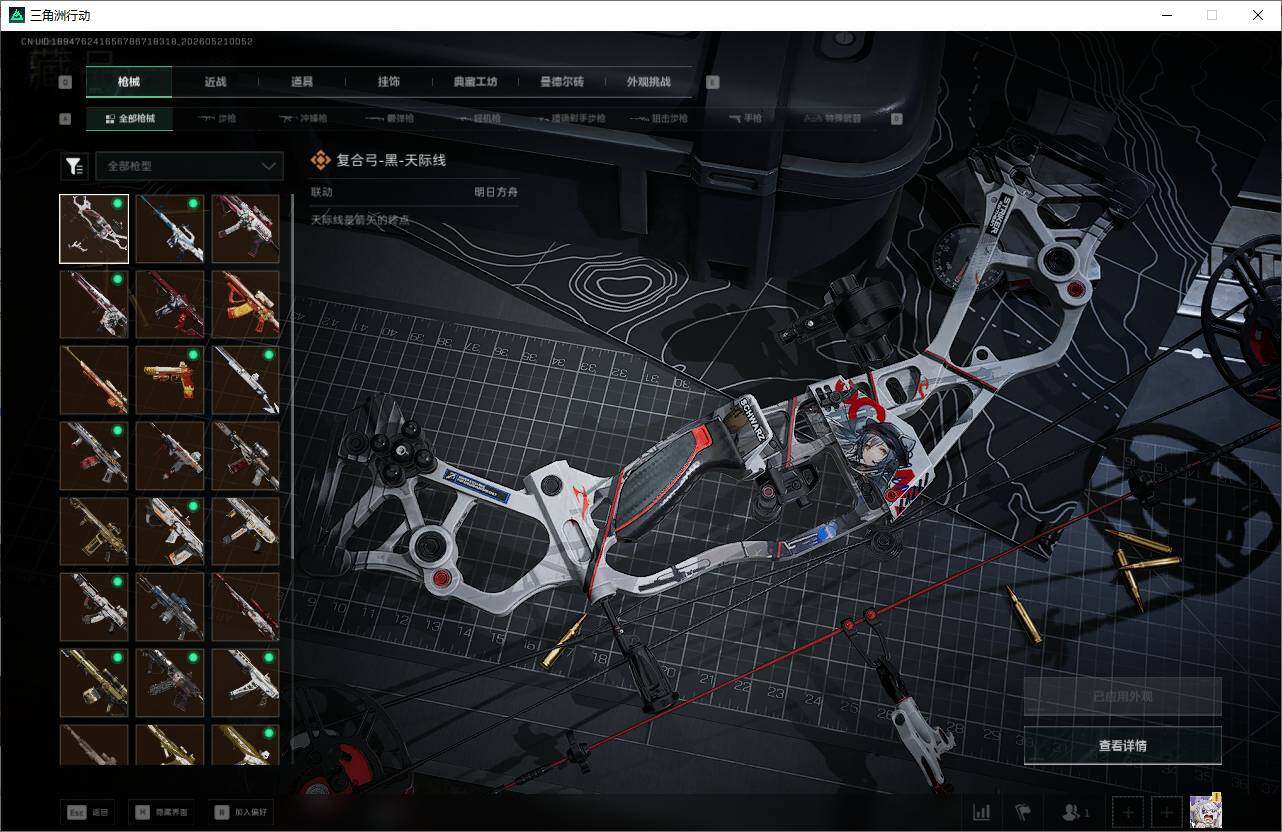This screenshot has width=1282, height=832.
Task: Click the 已启用外观 button
Action: 1123,696
